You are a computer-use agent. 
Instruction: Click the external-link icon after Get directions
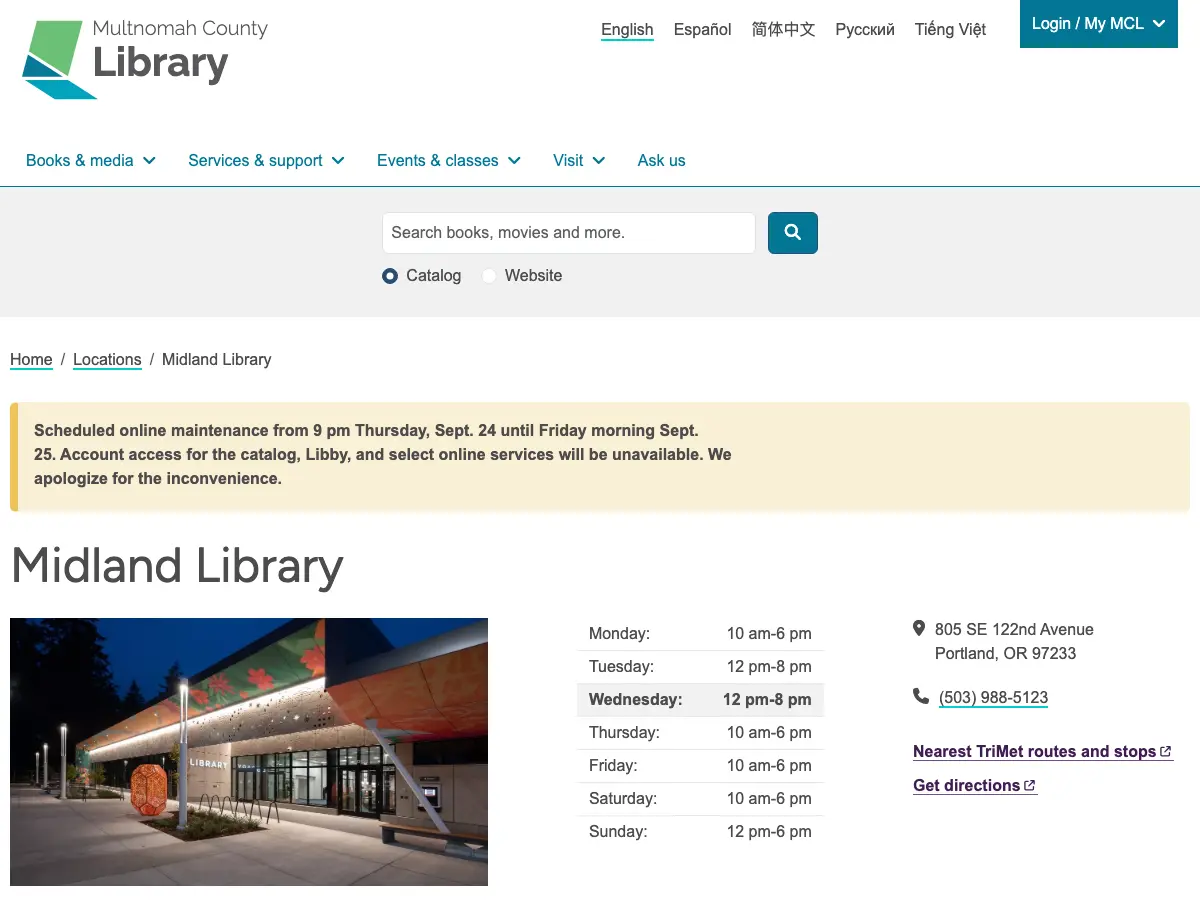1030,785
